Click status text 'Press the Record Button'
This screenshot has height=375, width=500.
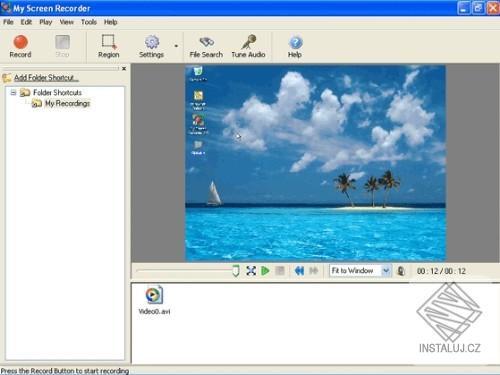tap(65, 371)
